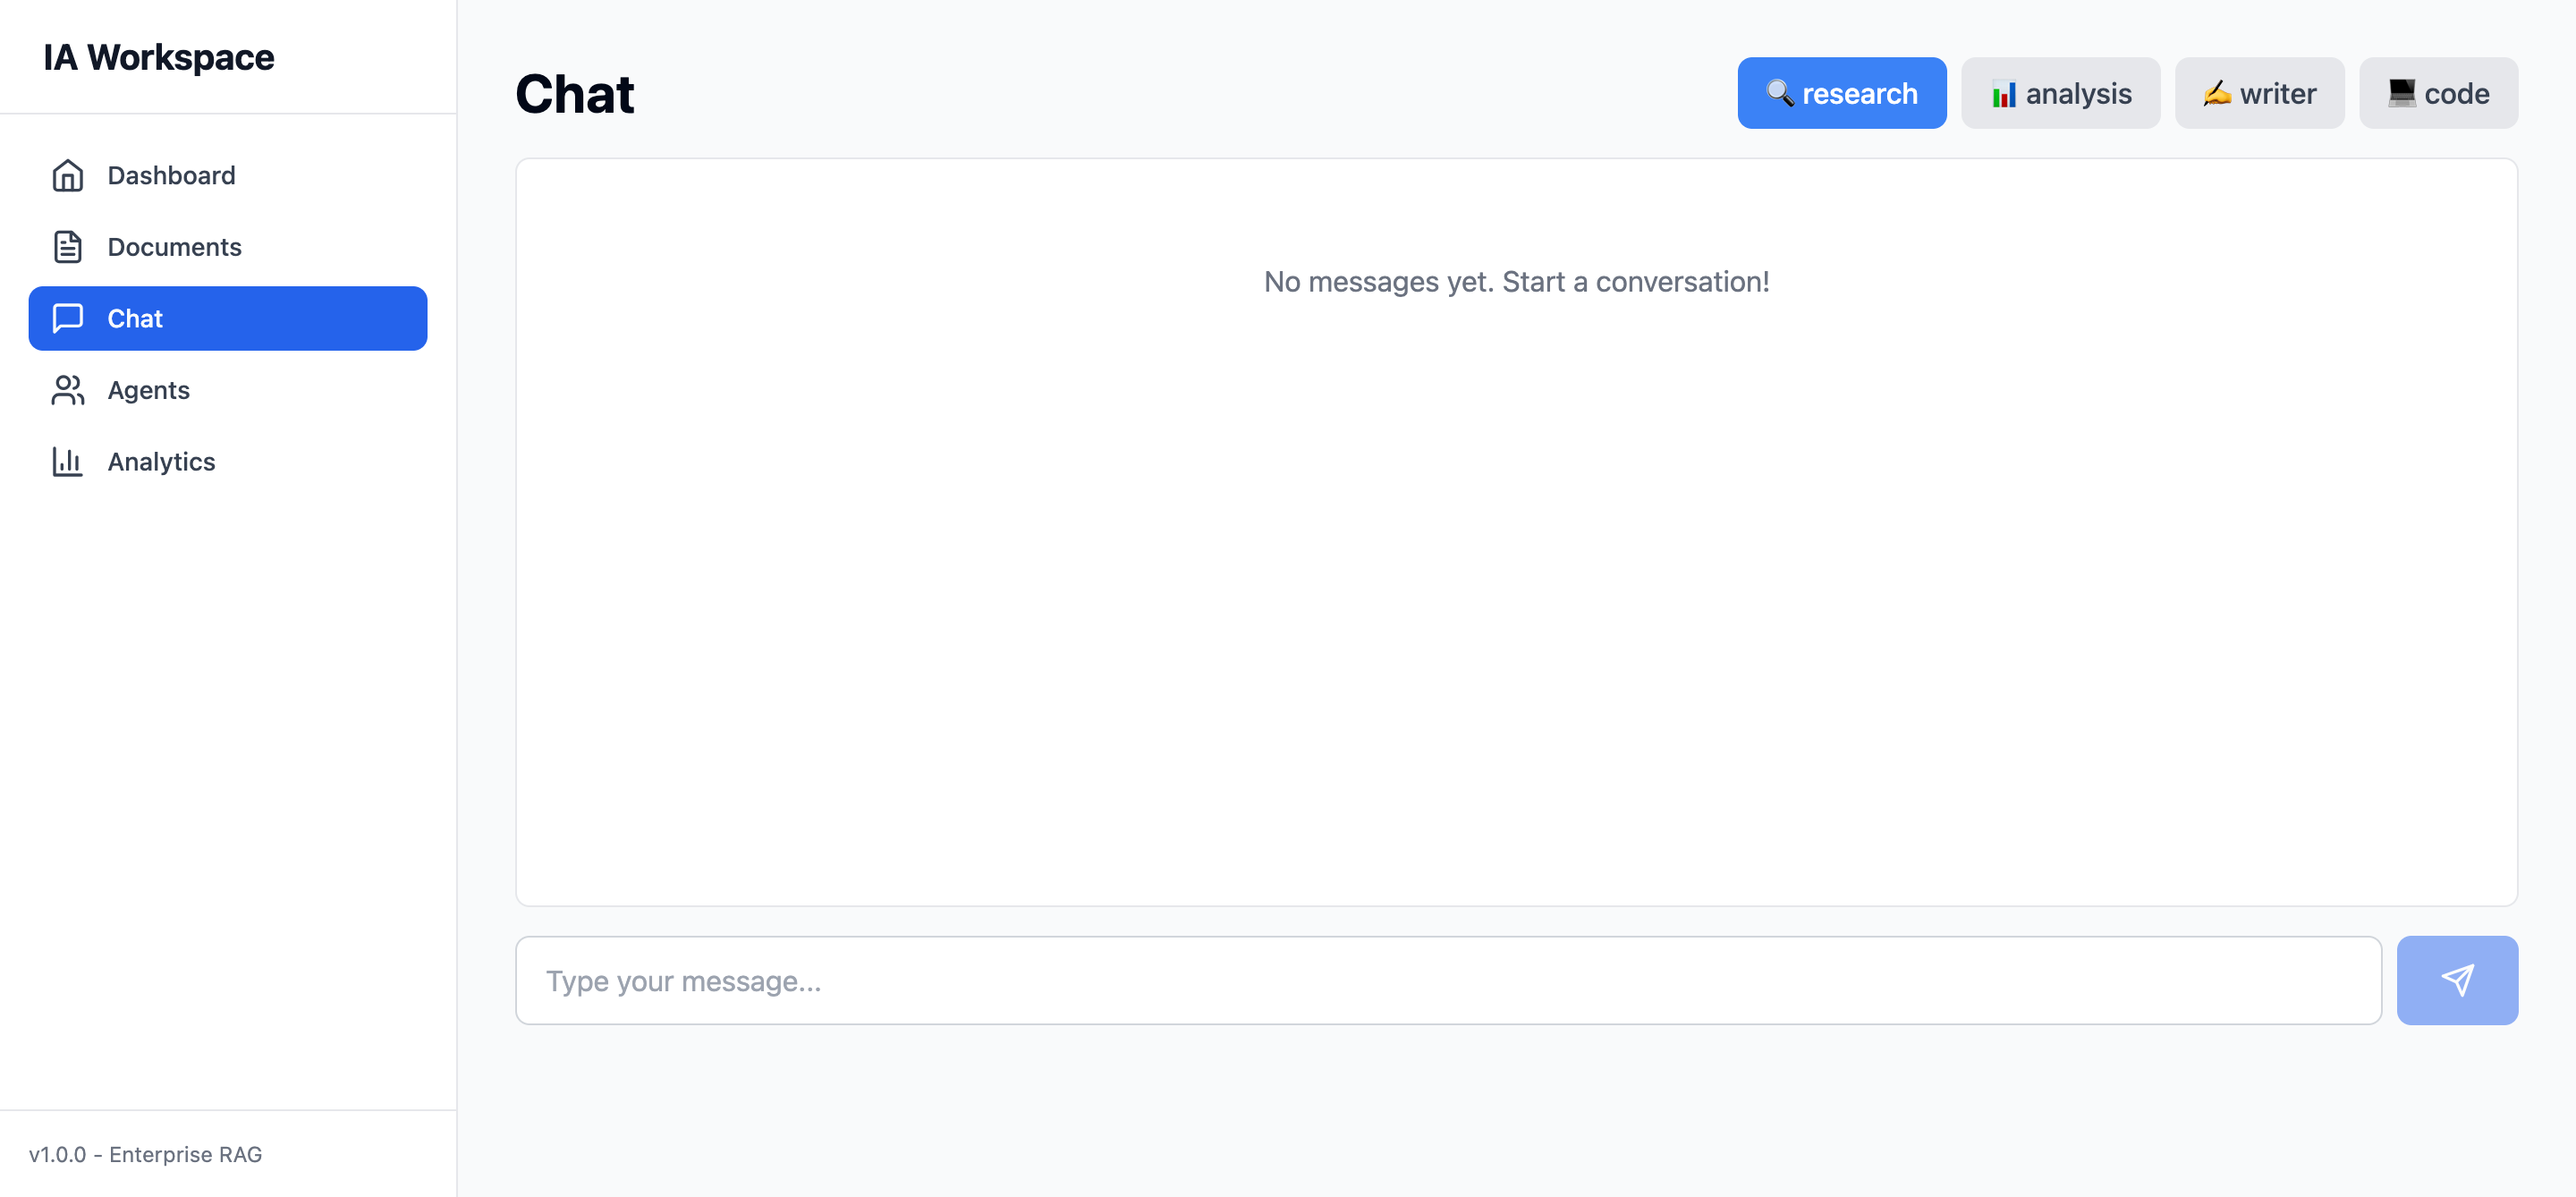Click the Documents file icon

[x=67, y=247]
